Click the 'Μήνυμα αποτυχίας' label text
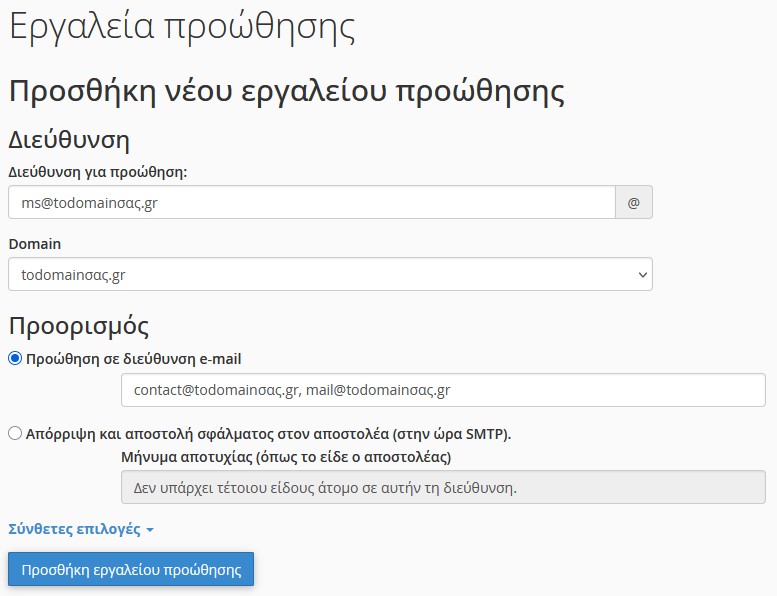The image size is (777, 596). [285, 458]
